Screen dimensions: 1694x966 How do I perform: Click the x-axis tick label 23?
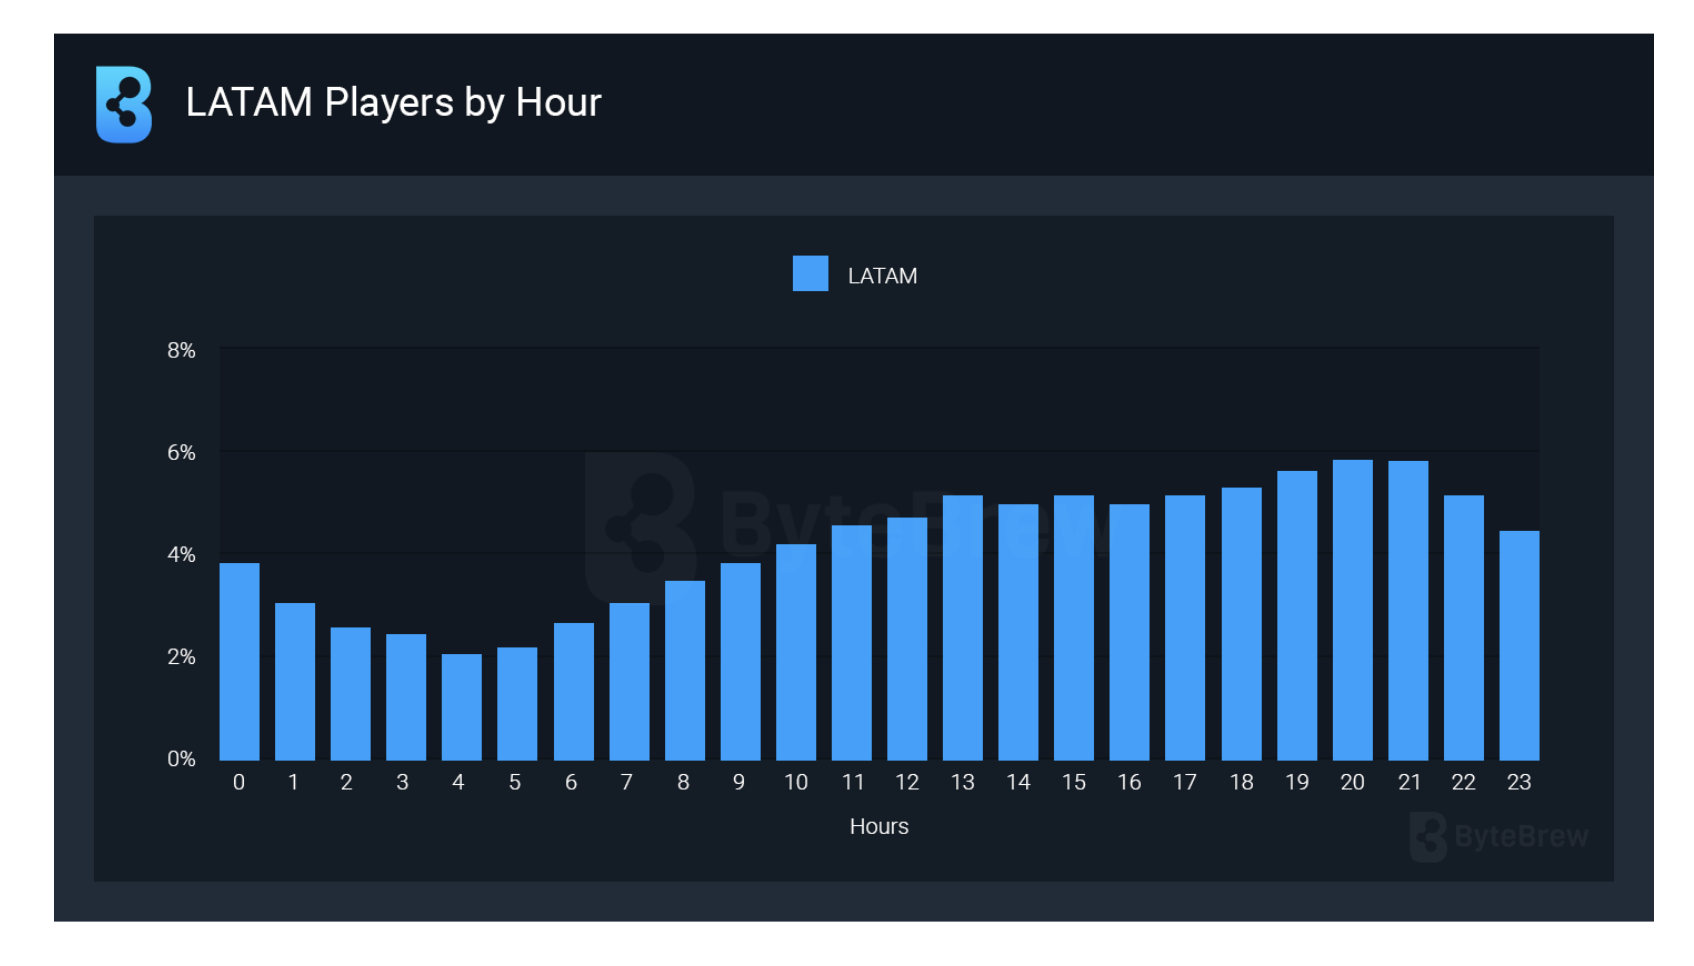[x=1519, y=782]
